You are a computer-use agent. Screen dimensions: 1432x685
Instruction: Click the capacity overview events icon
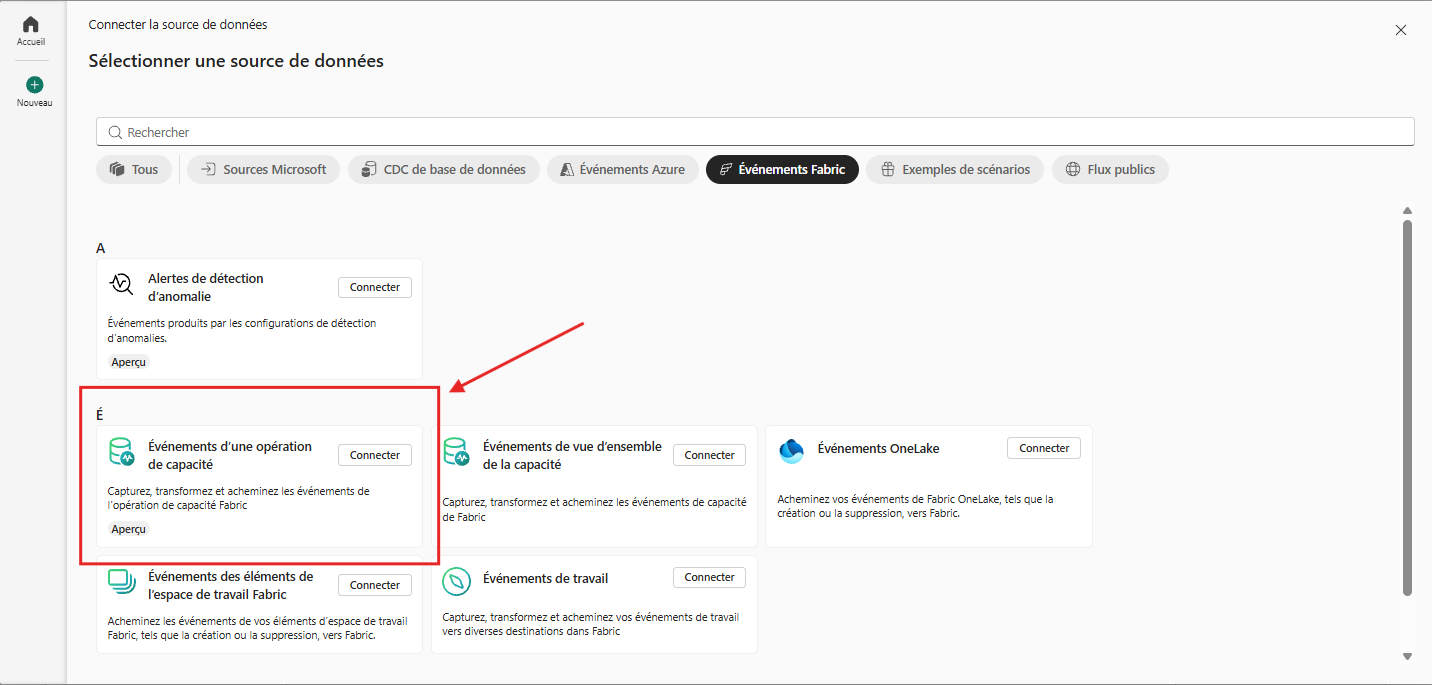[x=456, y=452]
